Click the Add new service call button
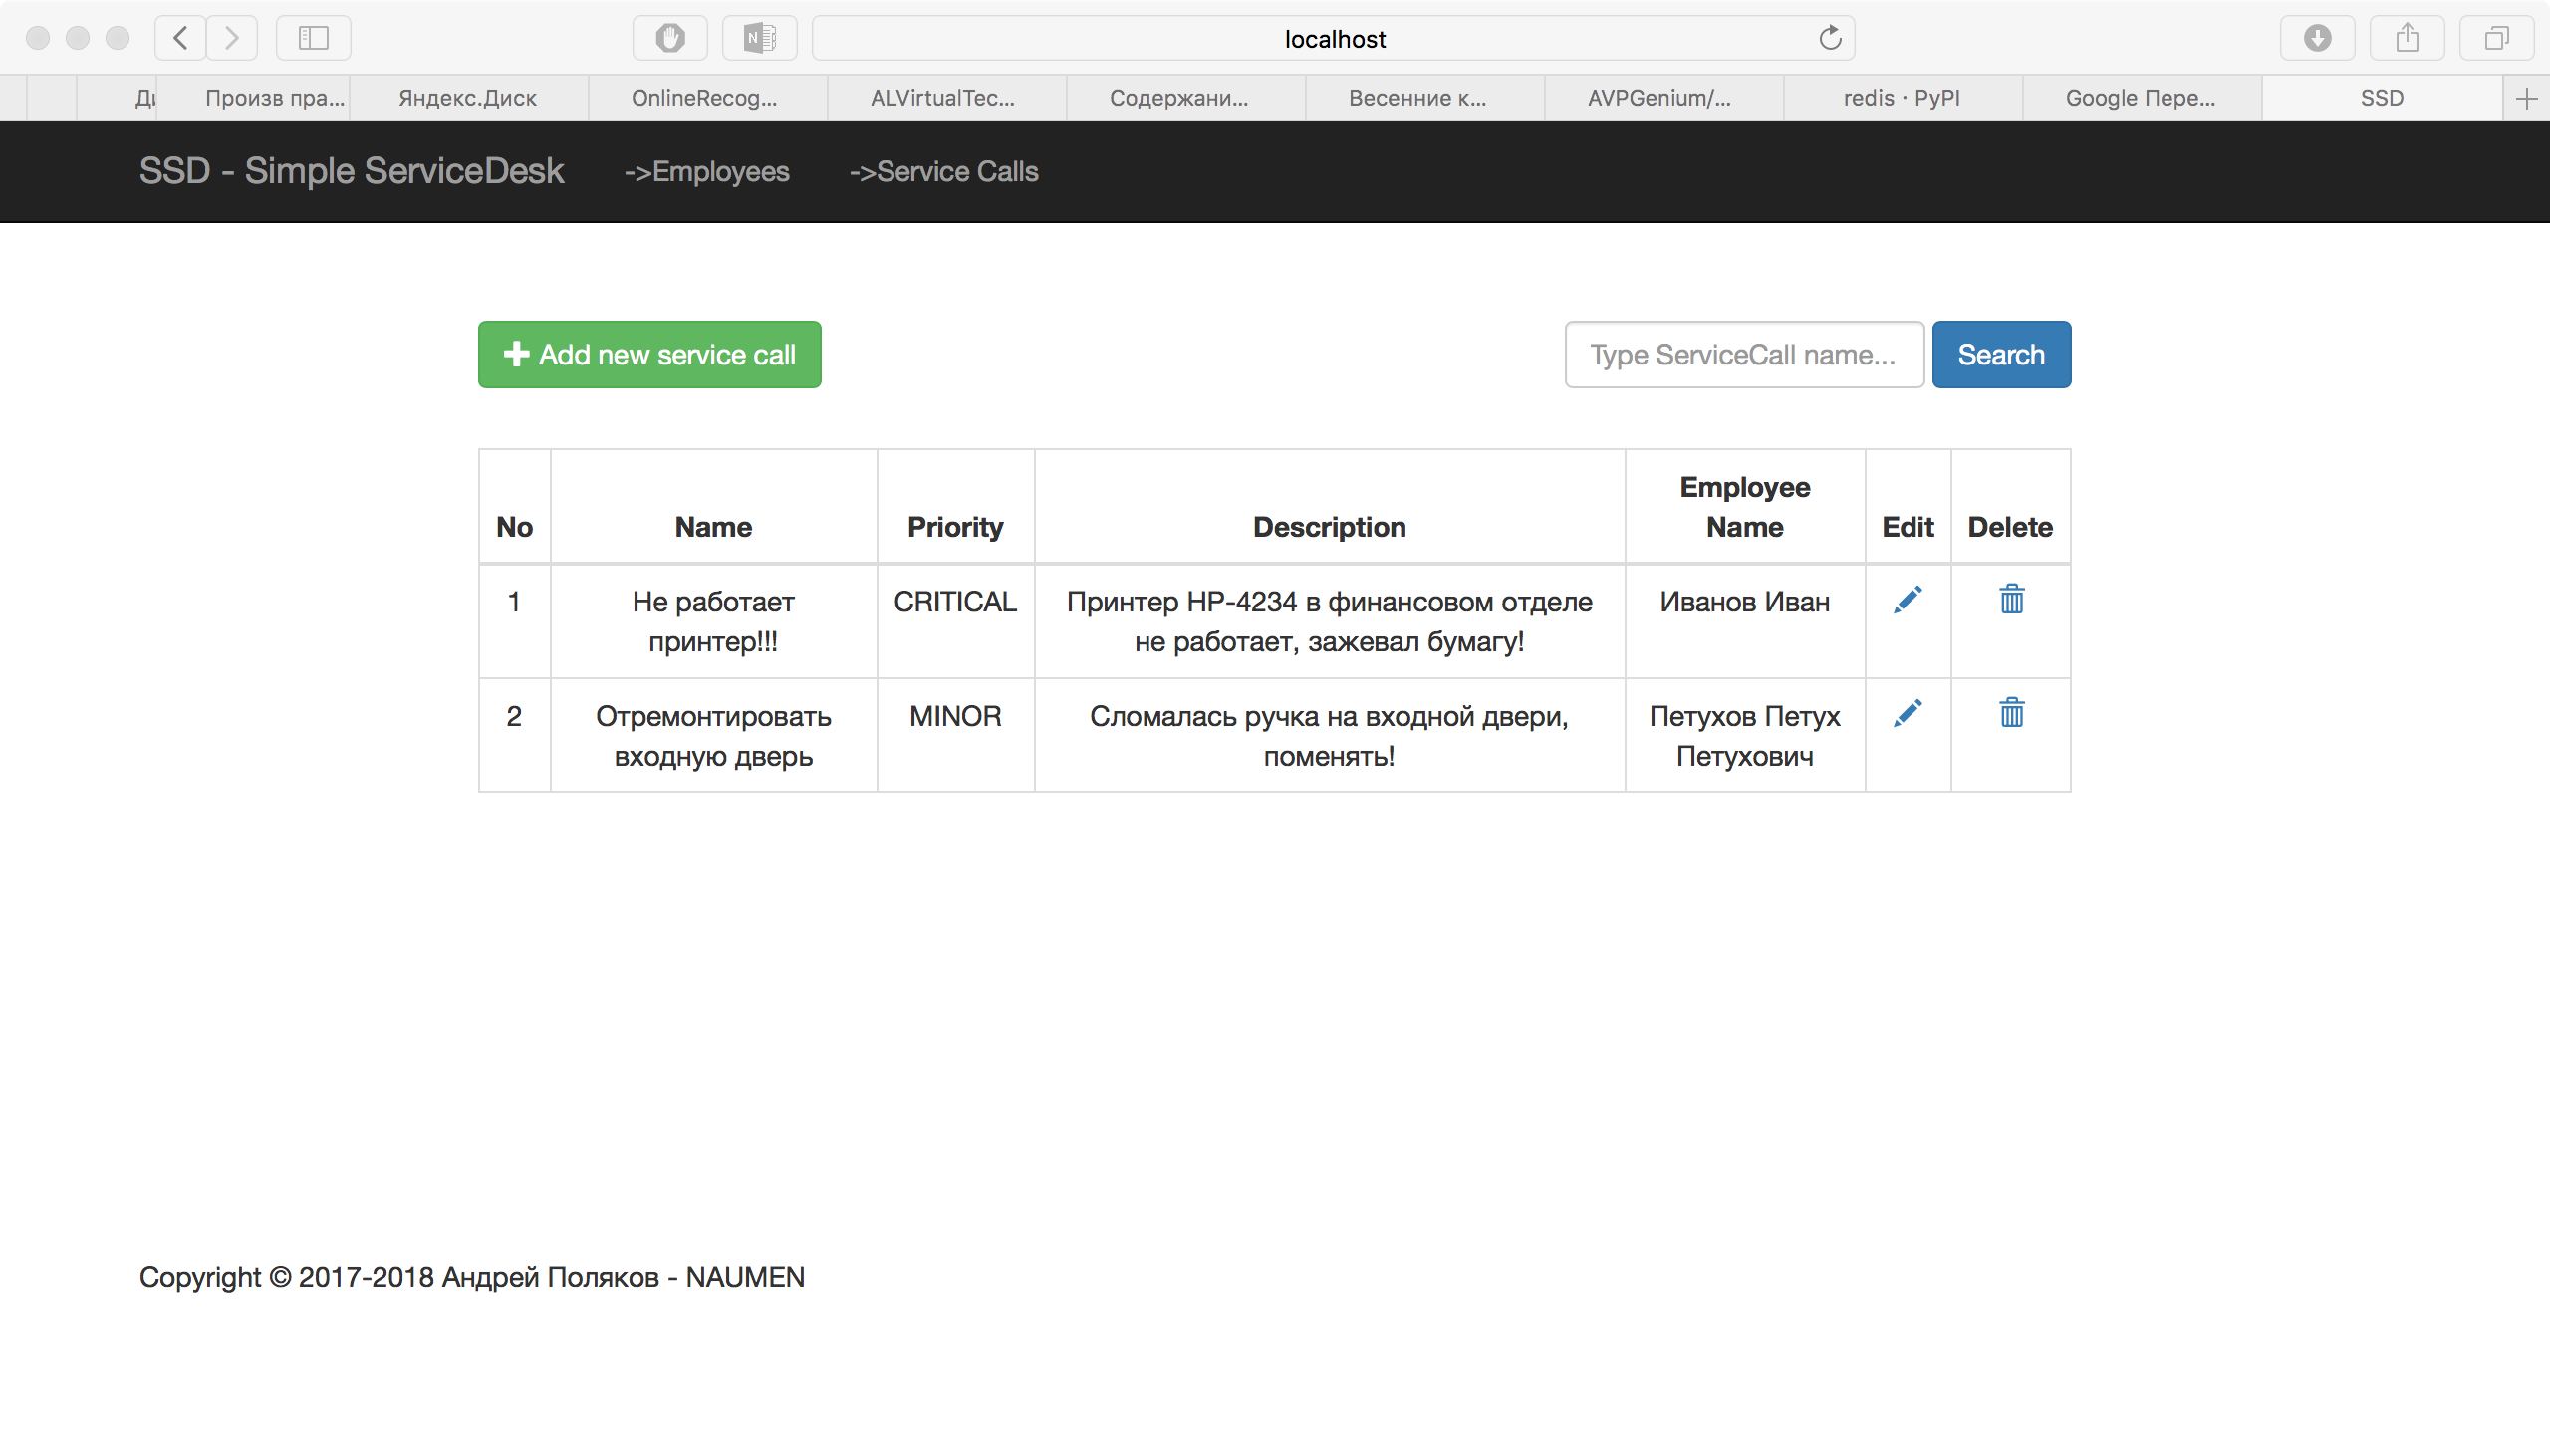Viewport: 2550px width, 1456px height. point(649,355)
